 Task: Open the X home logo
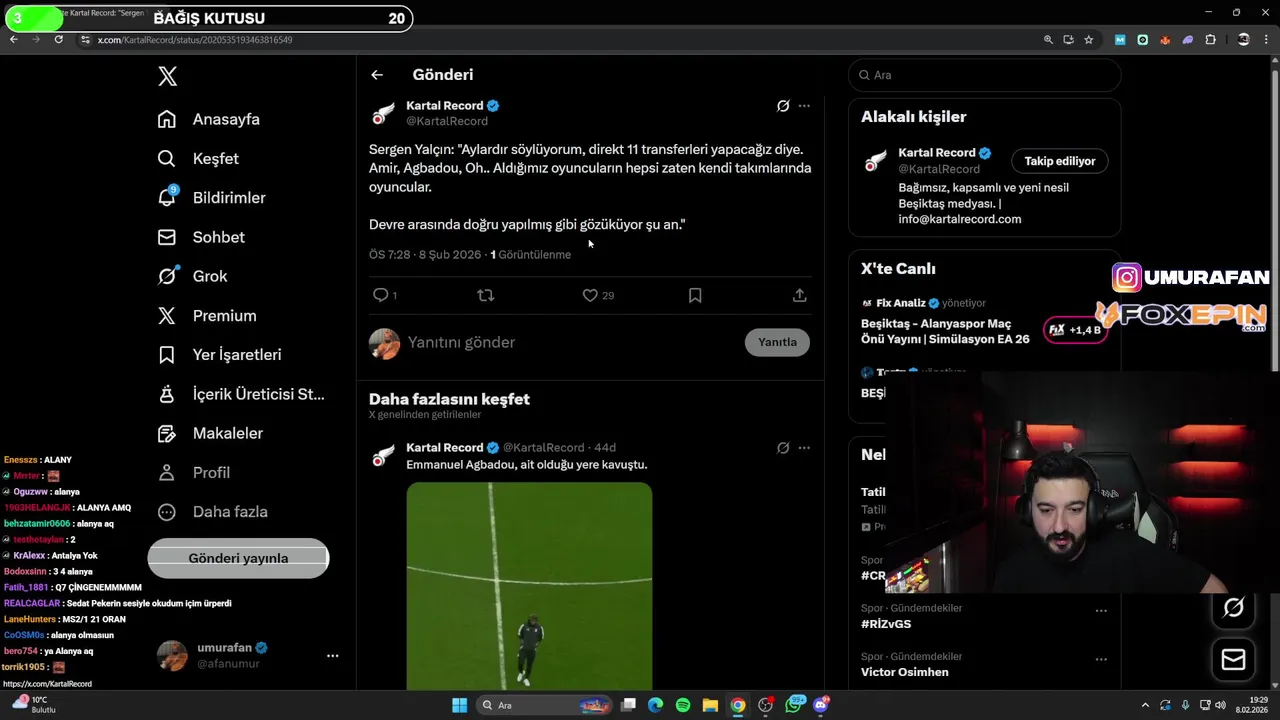click(168, 76)
